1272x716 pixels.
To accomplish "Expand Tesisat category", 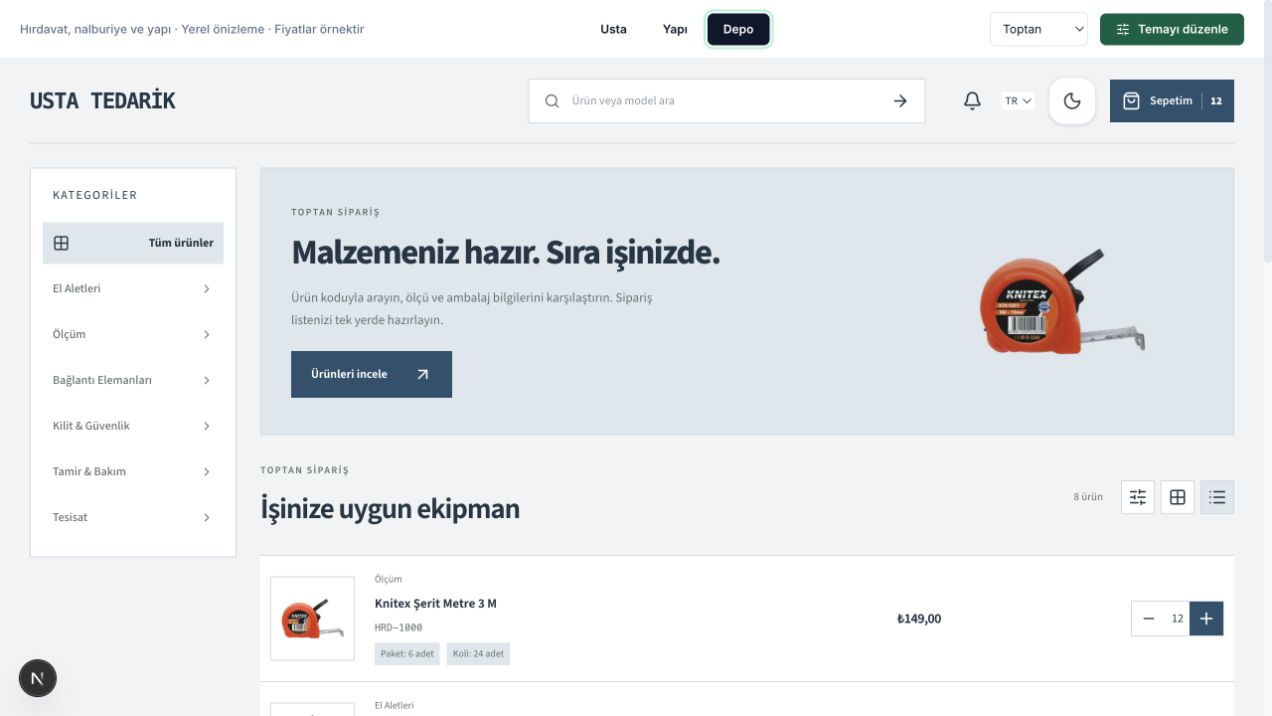I will click(x=133, y=517).
